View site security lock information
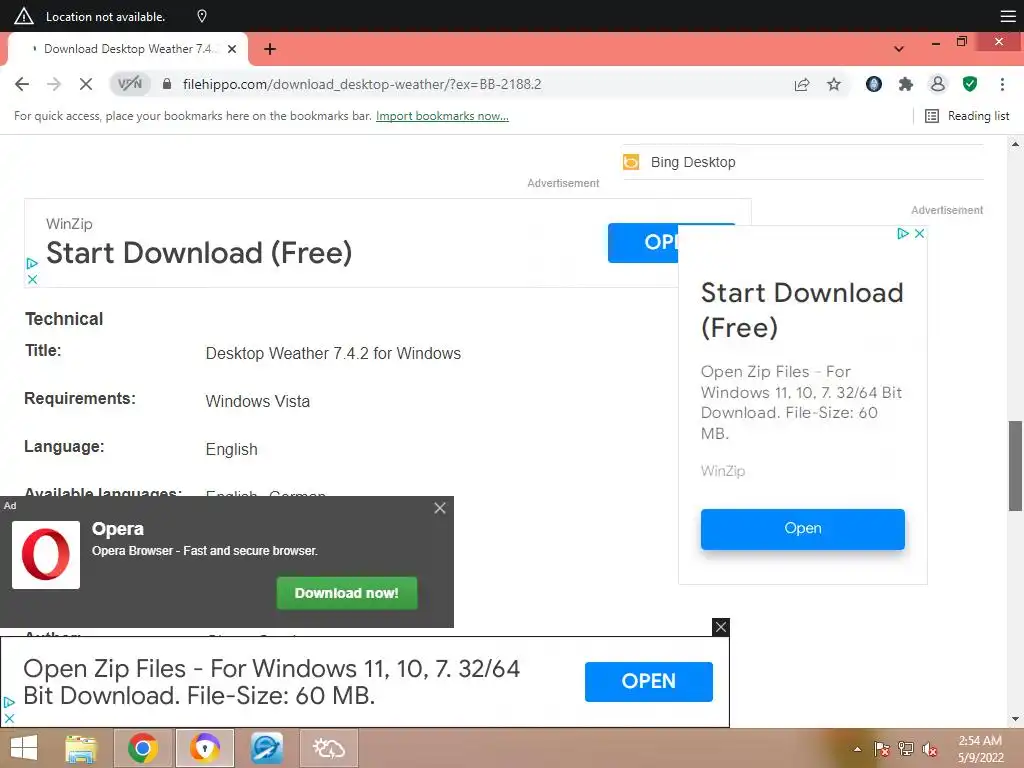 click(x=167, y=84)
